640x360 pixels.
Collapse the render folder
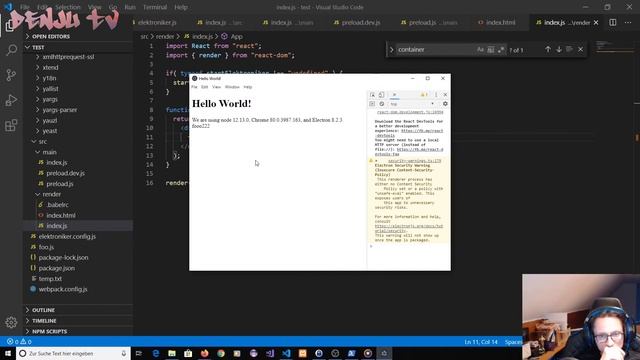51,194
